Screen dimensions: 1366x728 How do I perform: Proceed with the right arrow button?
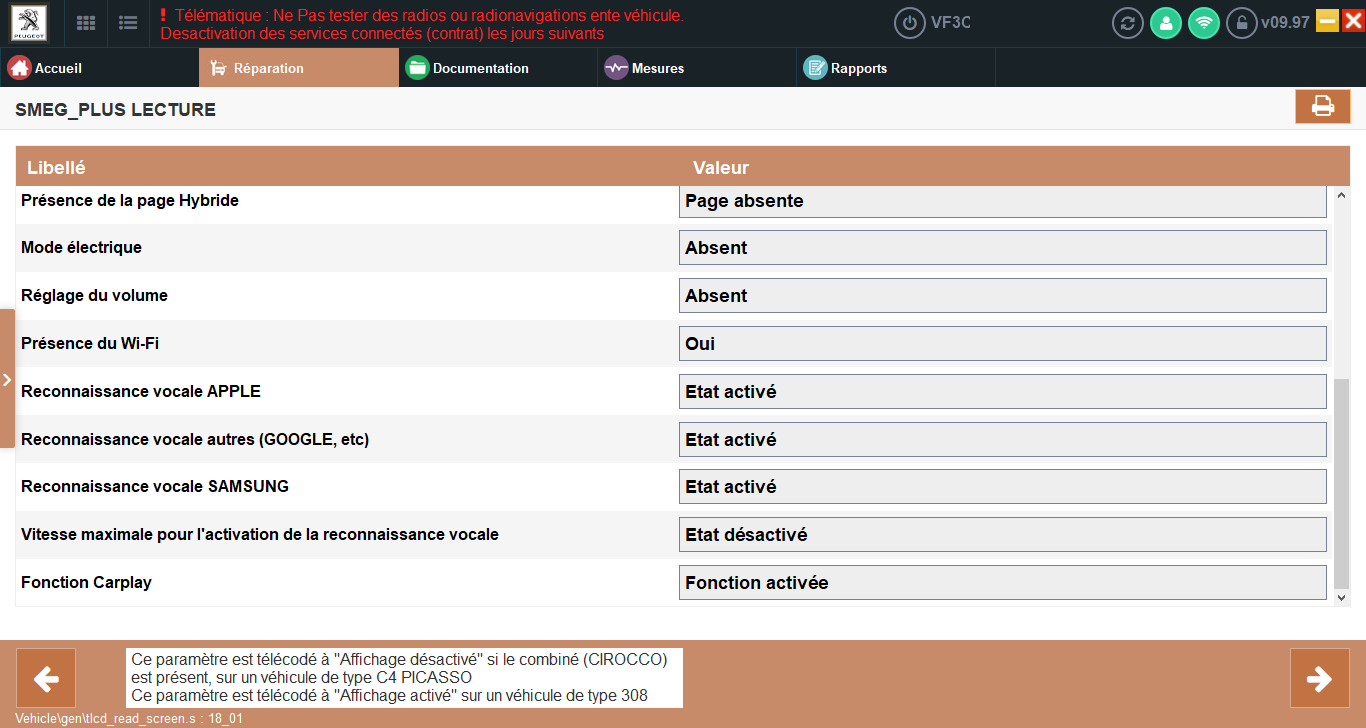click(x=1319, y=678)
